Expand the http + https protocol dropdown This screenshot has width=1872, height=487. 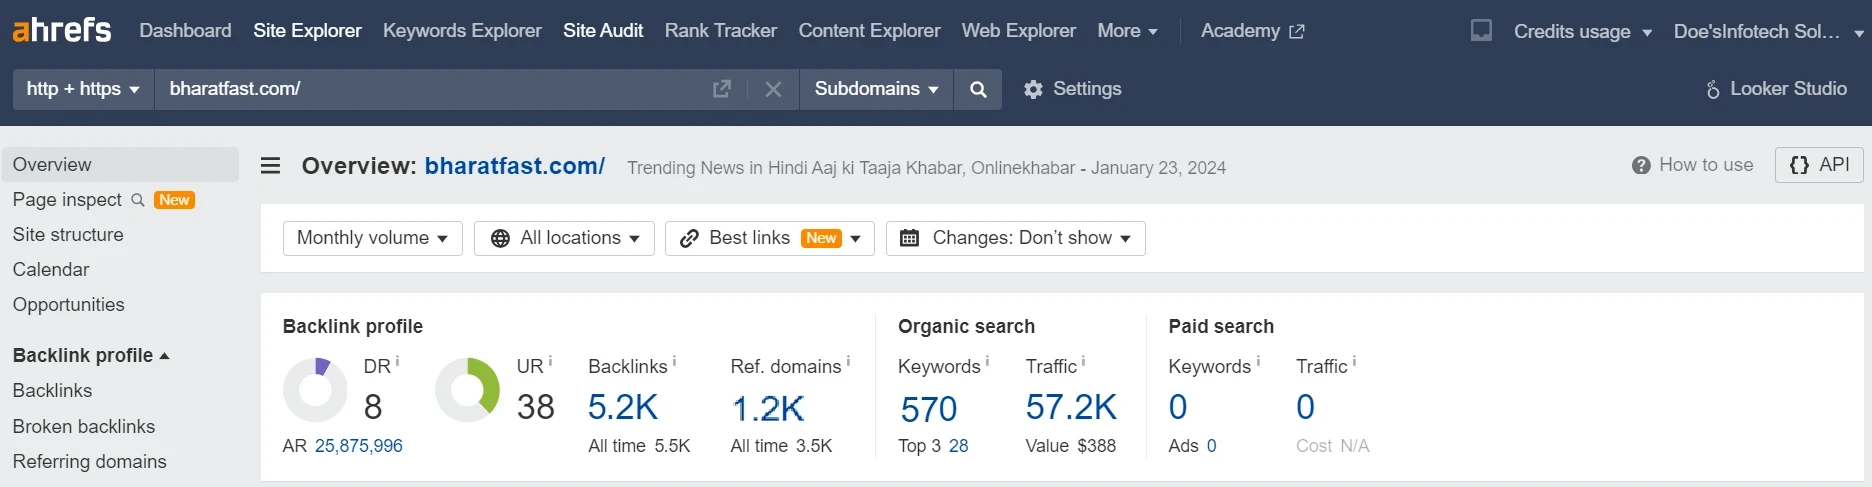[x=83, y=89]
